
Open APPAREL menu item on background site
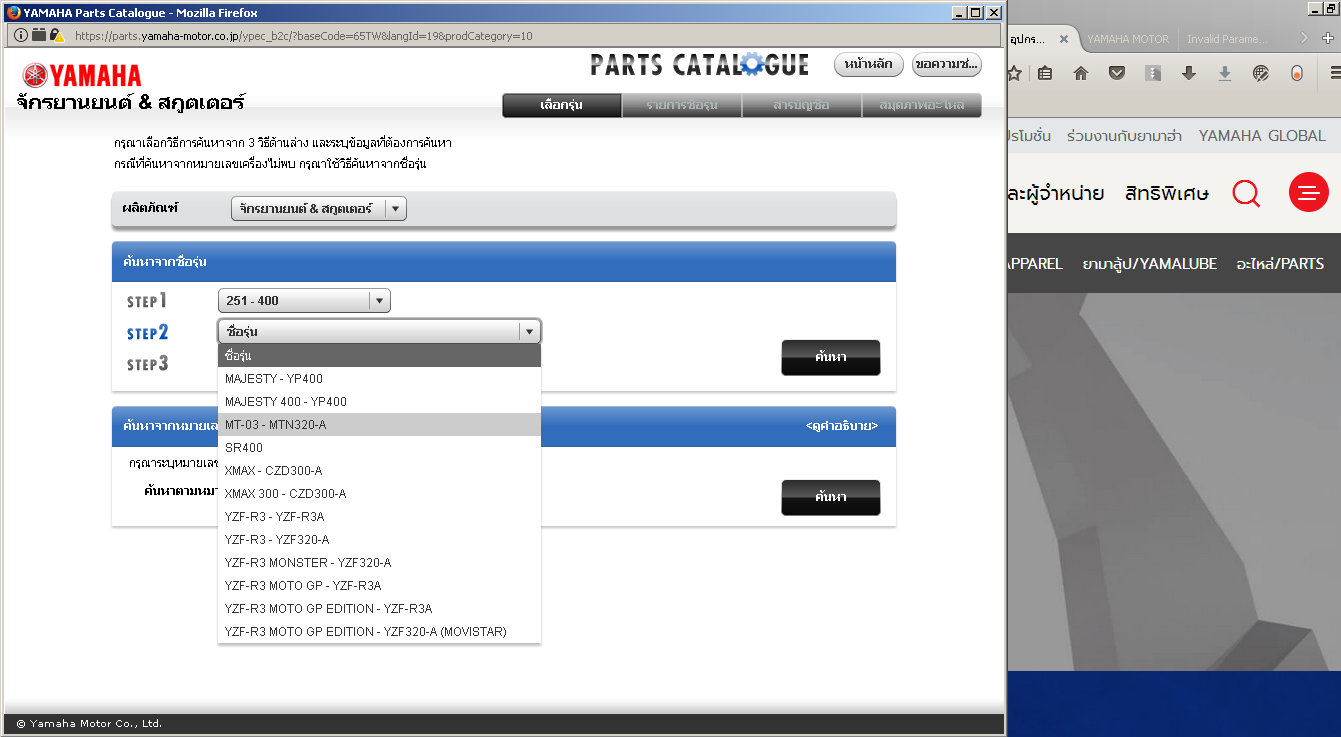click(x=1035, y=264)
